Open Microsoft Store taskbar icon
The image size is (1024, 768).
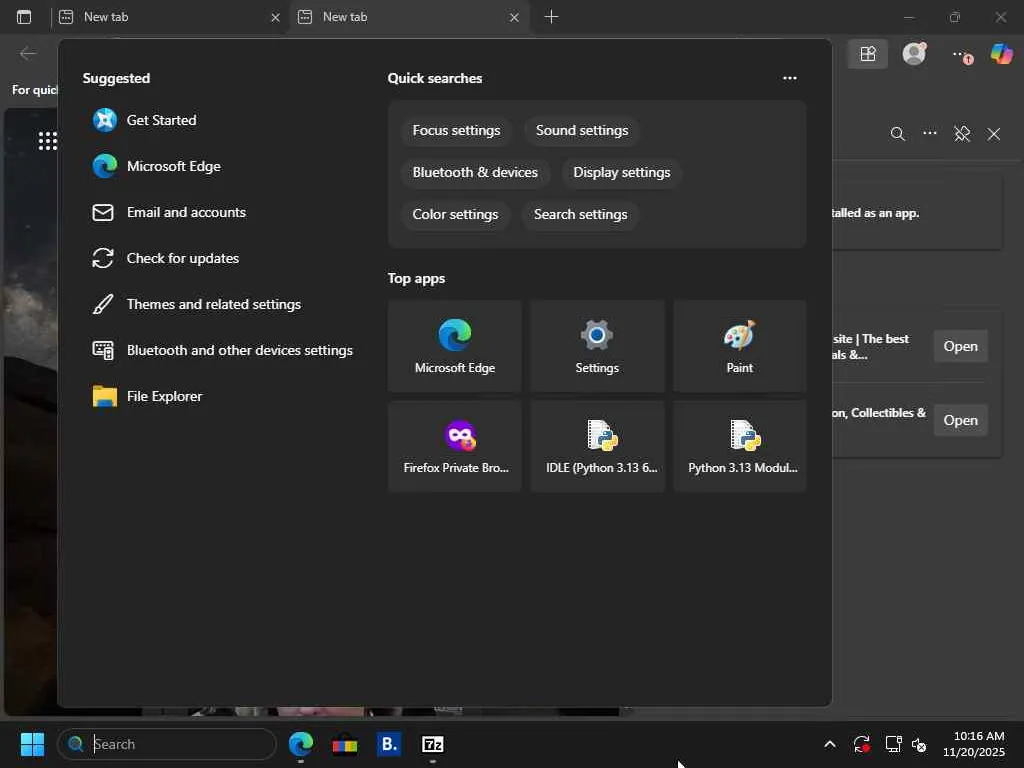345,744
